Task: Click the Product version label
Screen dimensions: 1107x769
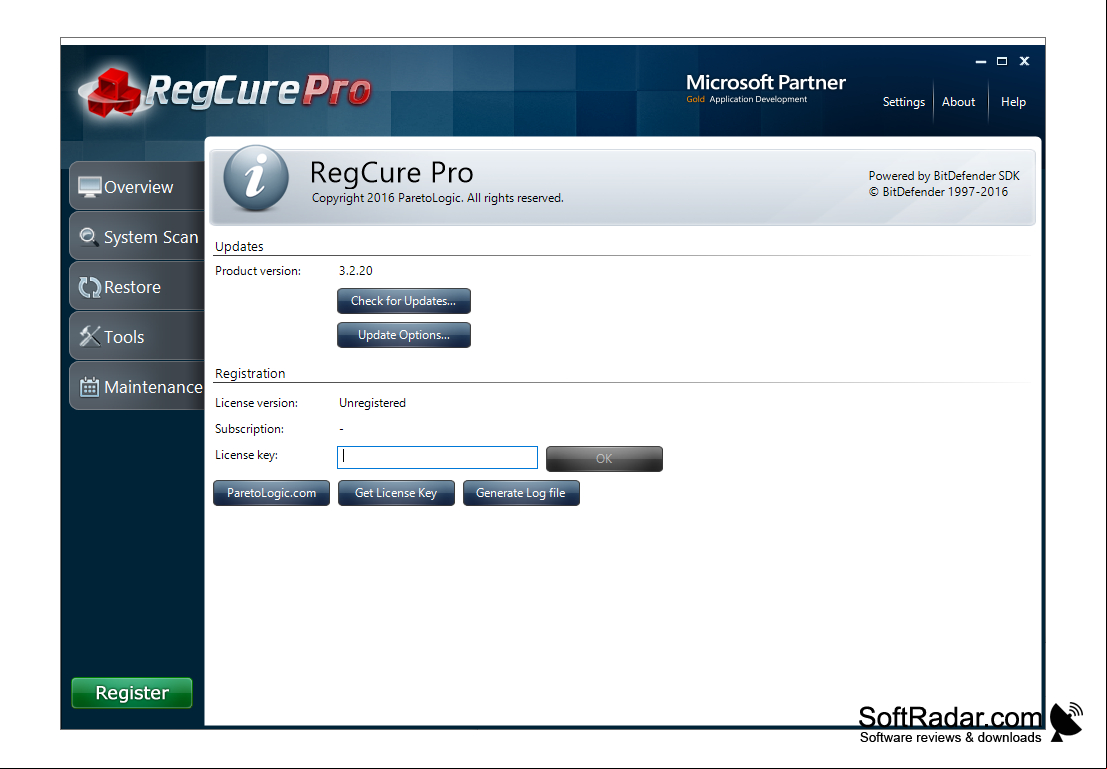Action: point(258,270)
